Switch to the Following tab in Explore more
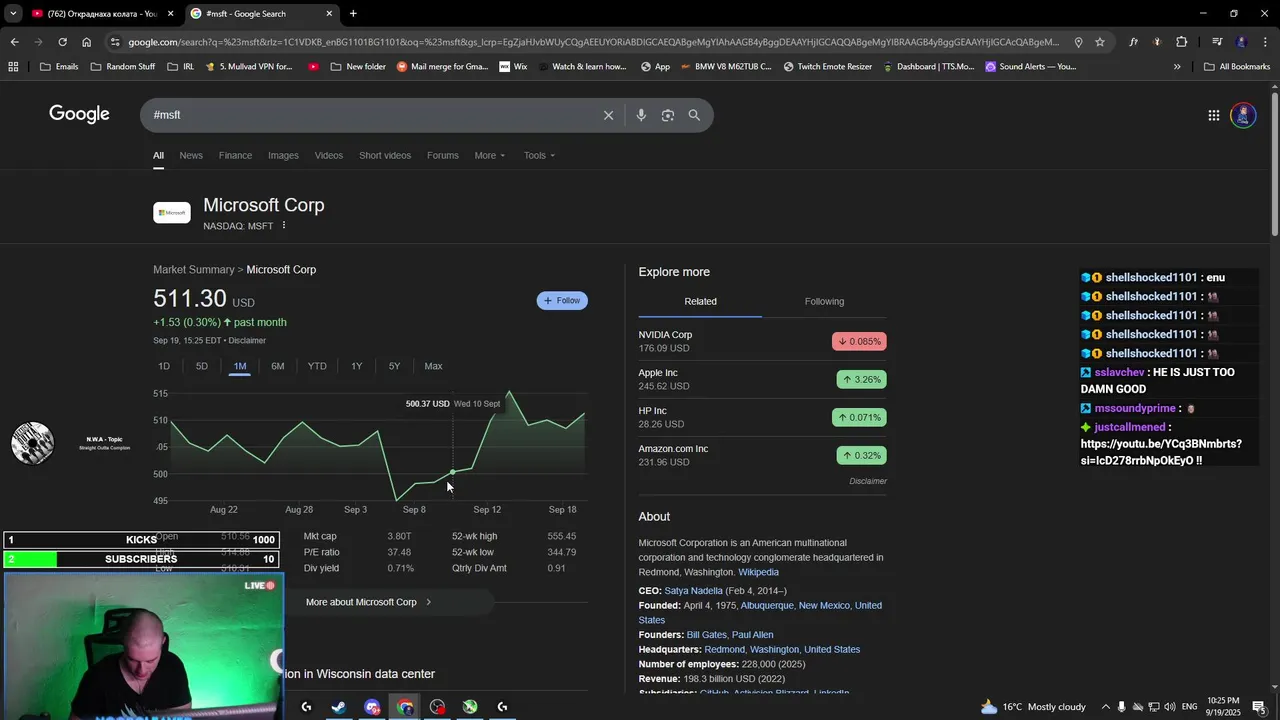This screenshot has height=720, width=1280. (824, 301)
